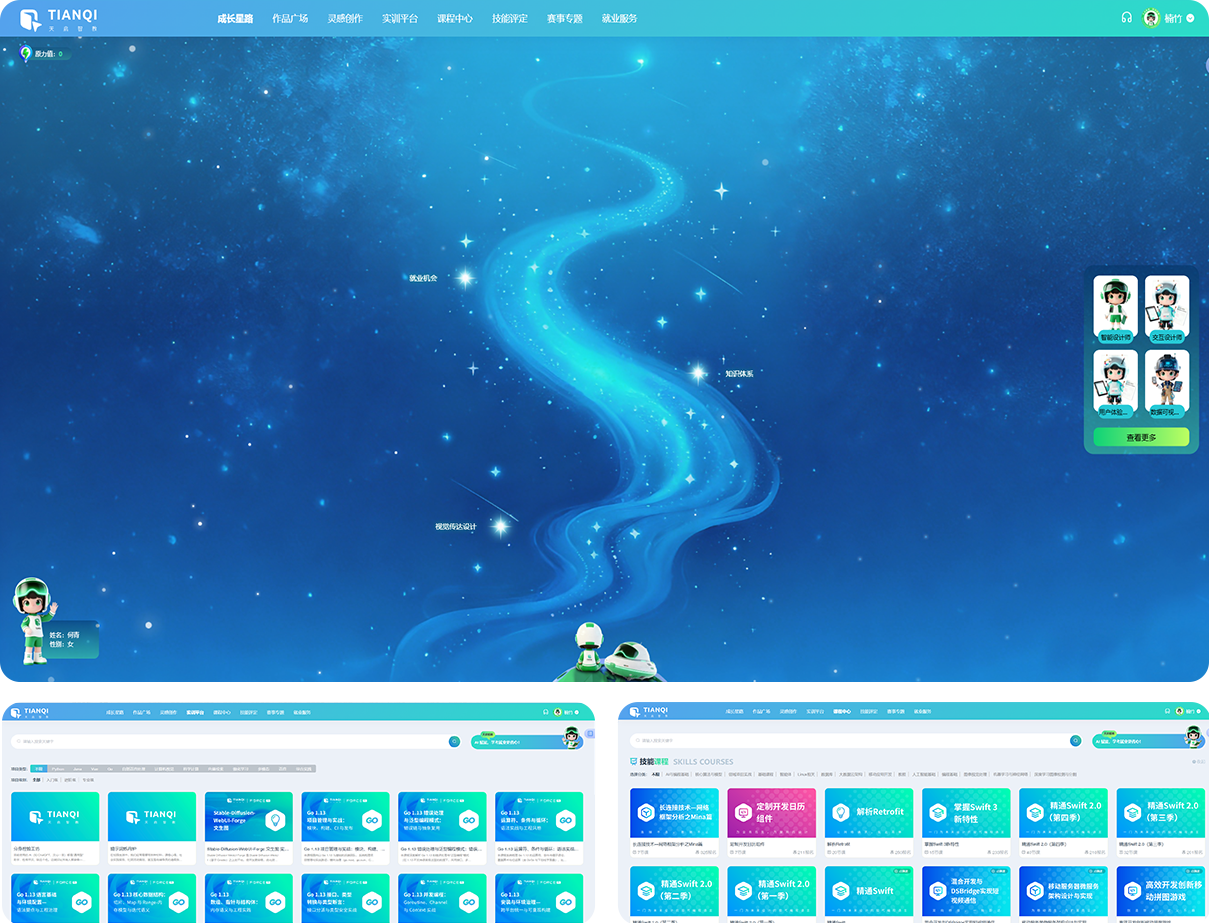Open the 解析Retrofit course card
This screenshot has height=923, width=1209.
pyautogui.click(x=868, y=819)
